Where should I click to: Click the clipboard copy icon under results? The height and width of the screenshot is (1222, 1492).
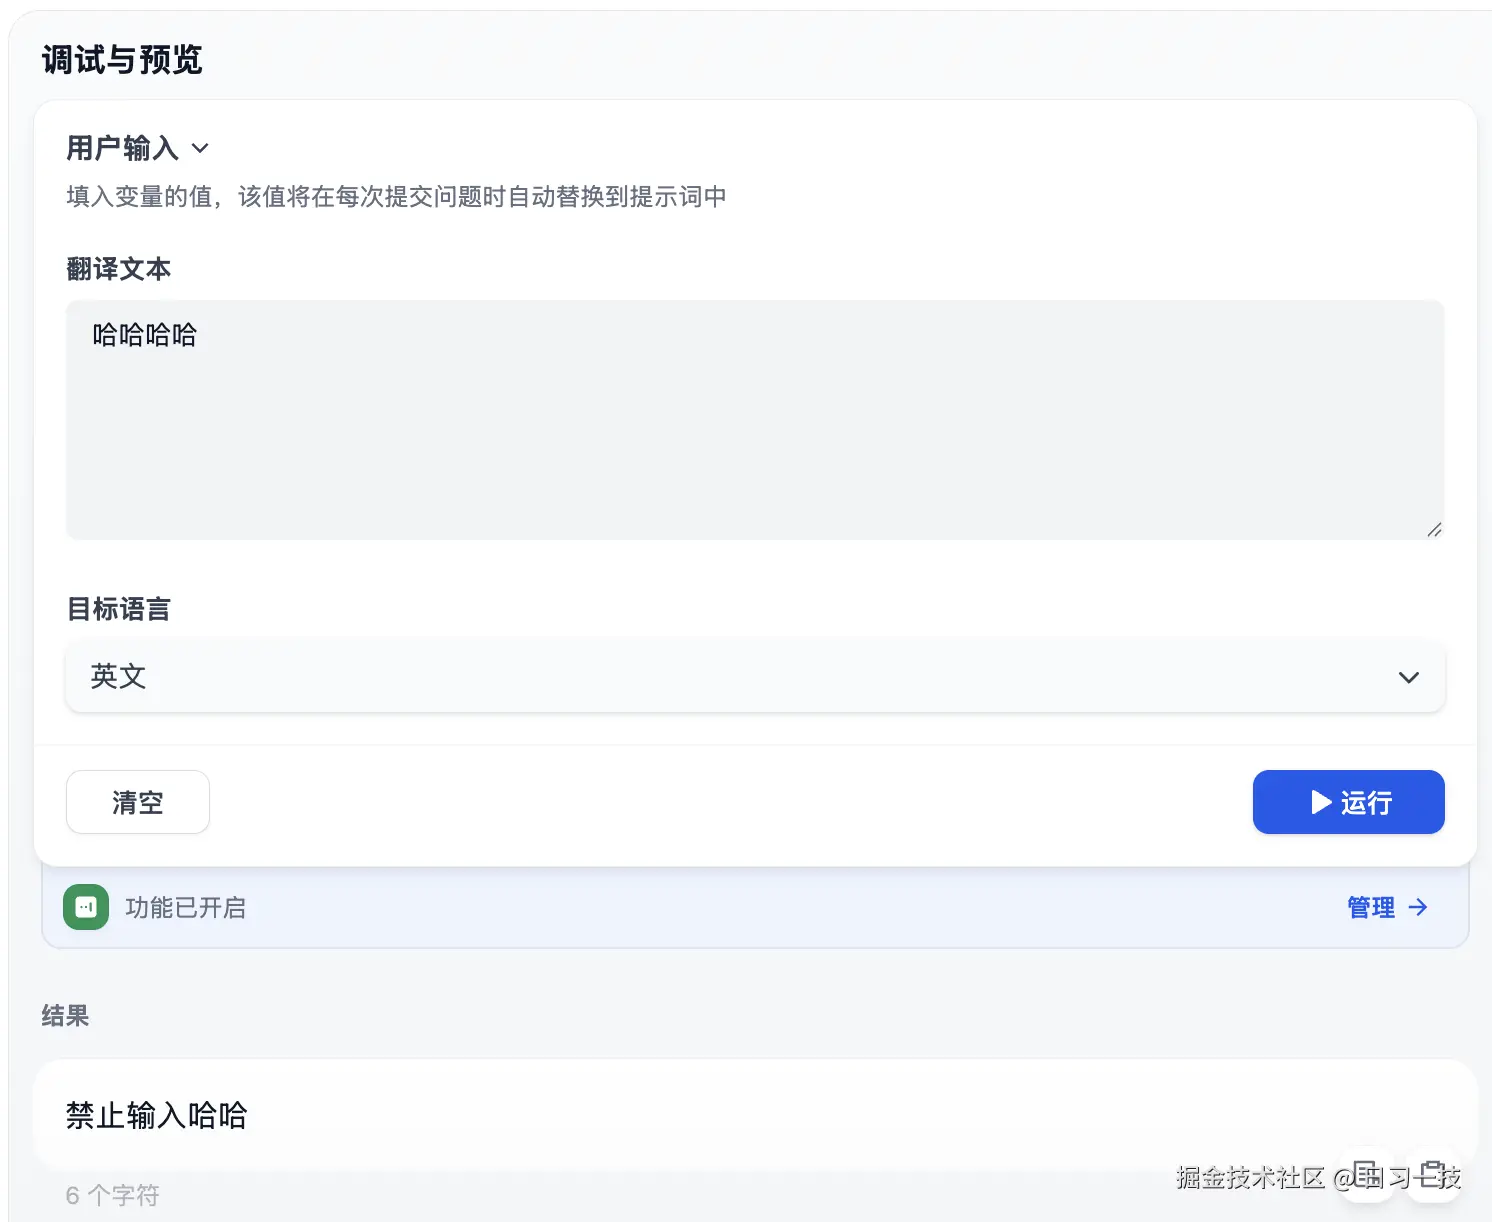(x=1432, y=1174)
